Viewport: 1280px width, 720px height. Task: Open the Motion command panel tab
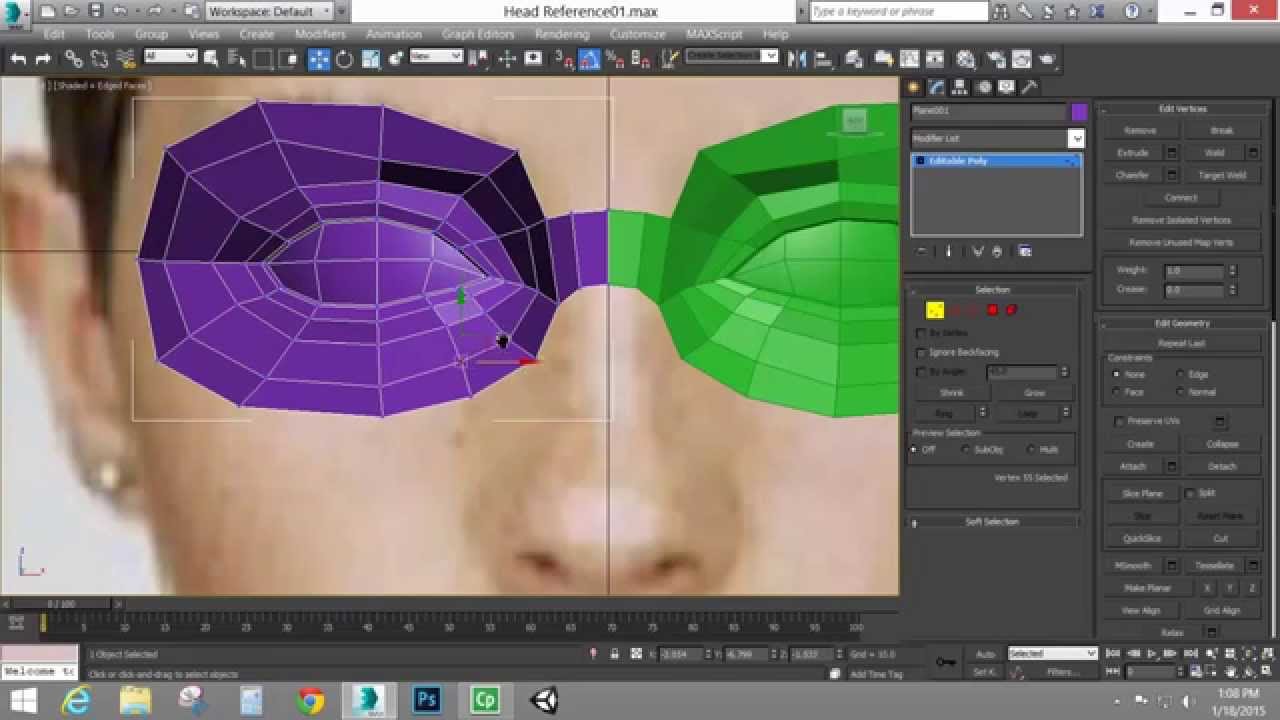pos(983,87)
